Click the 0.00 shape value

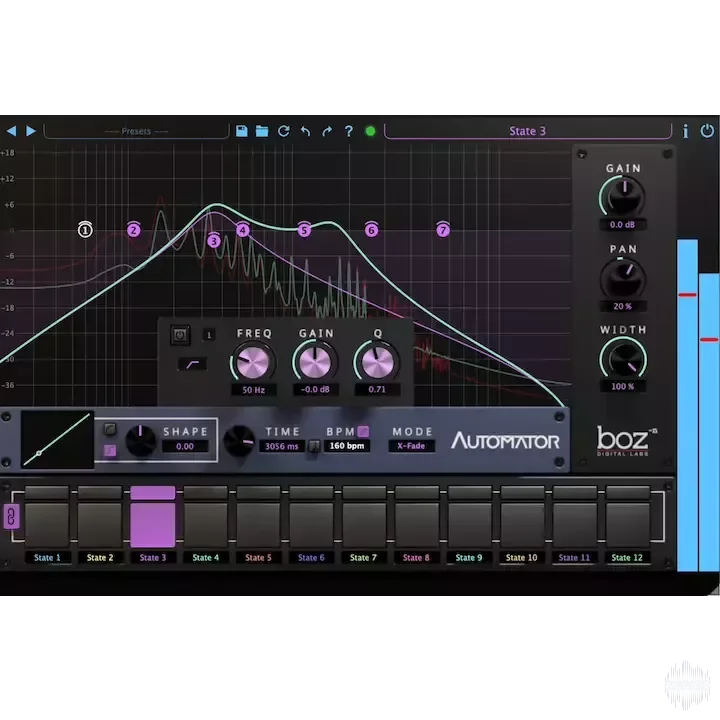185,446
